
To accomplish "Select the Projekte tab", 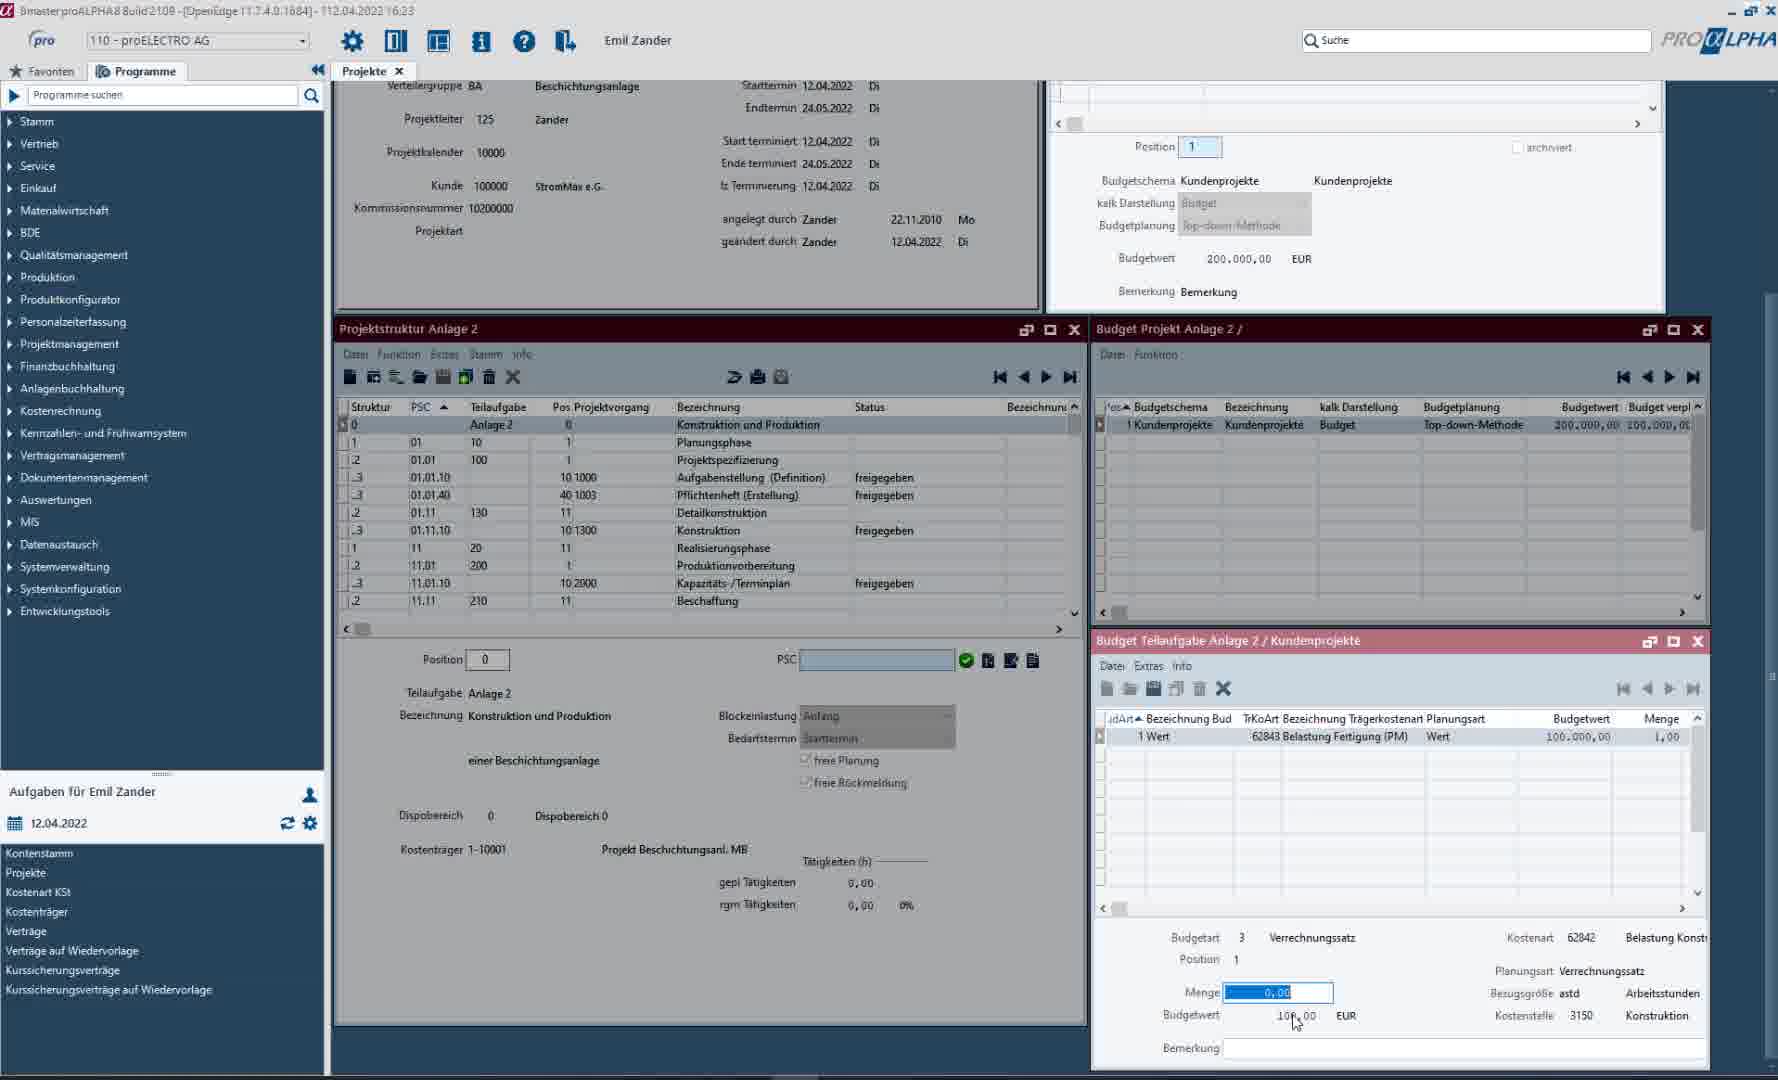I will pyautogui.click(x=364, y=71).
